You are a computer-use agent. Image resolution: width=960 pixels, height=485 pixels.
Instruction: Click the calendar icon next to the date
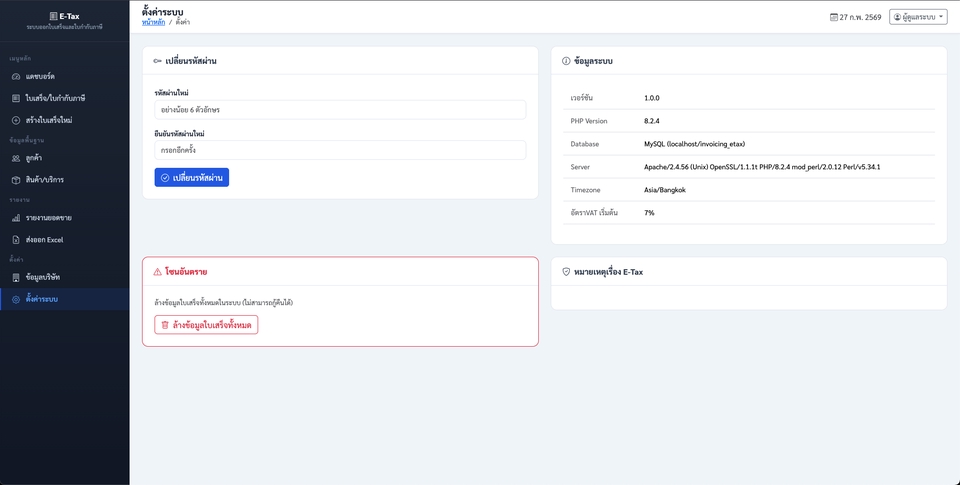[834, 17]
